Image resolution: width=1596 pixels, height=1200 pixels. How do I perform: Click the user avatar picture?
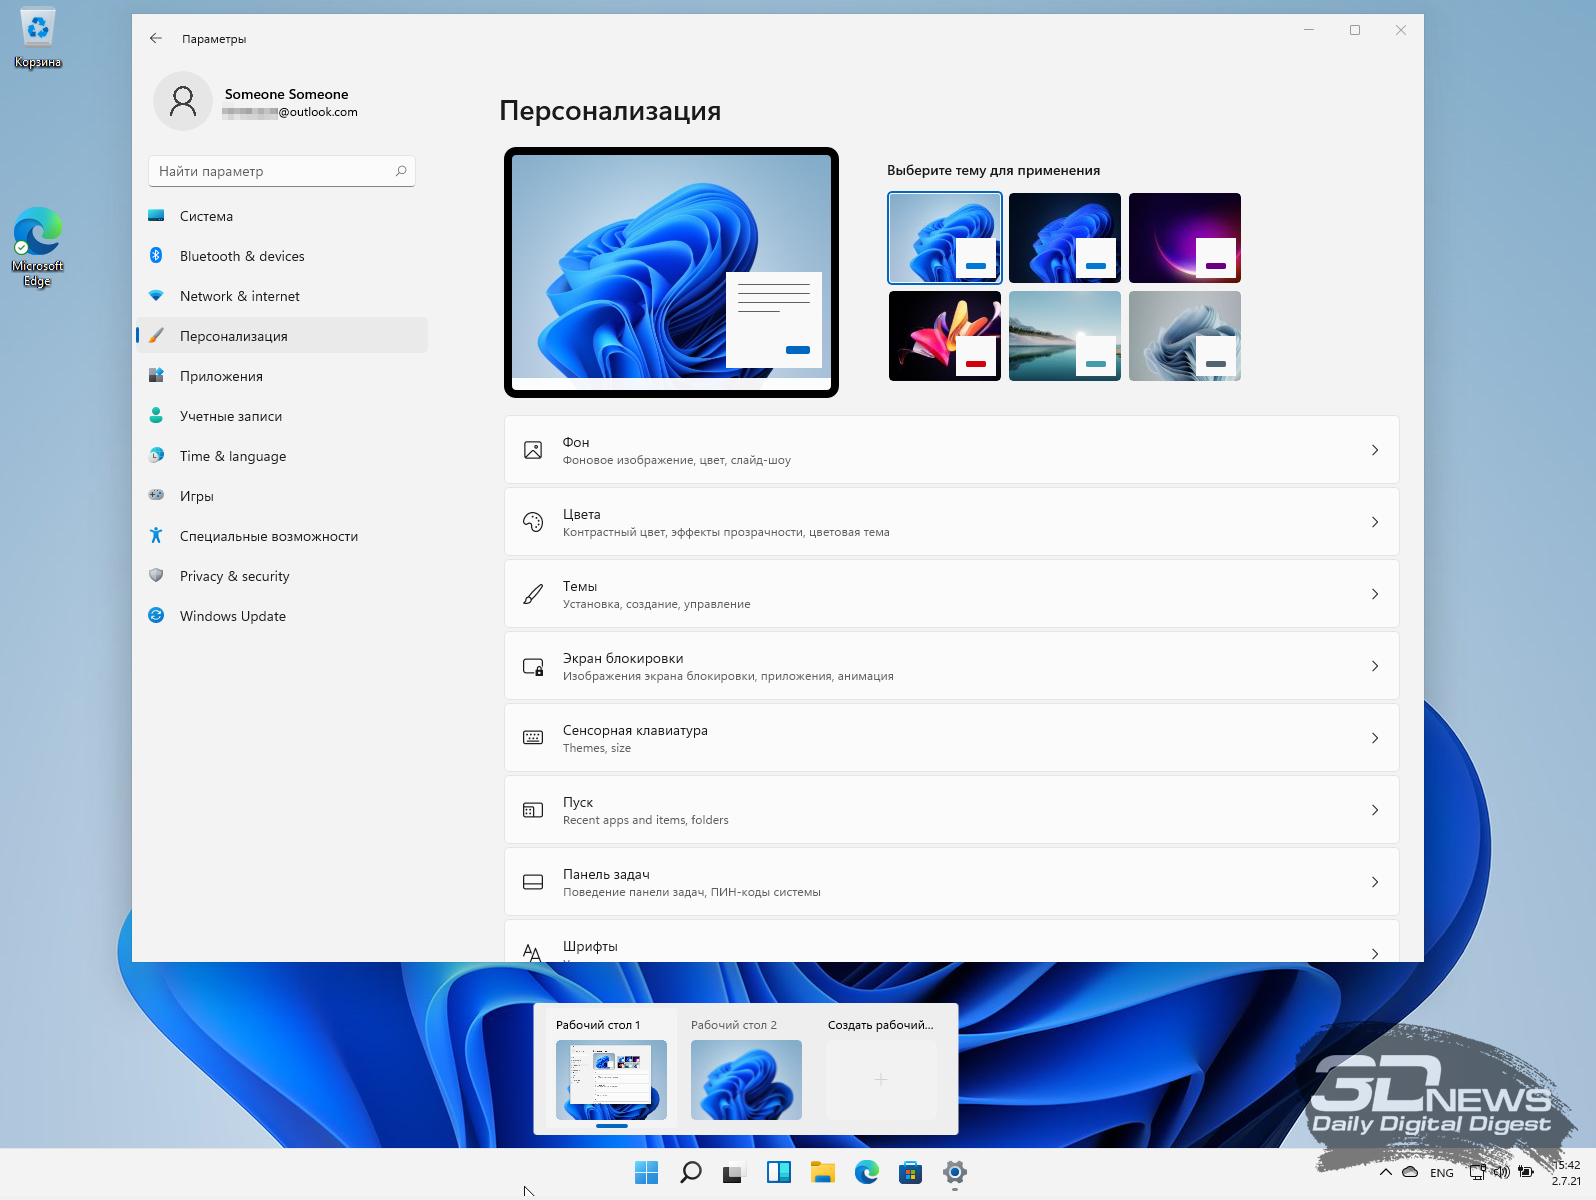coord(183,101)
